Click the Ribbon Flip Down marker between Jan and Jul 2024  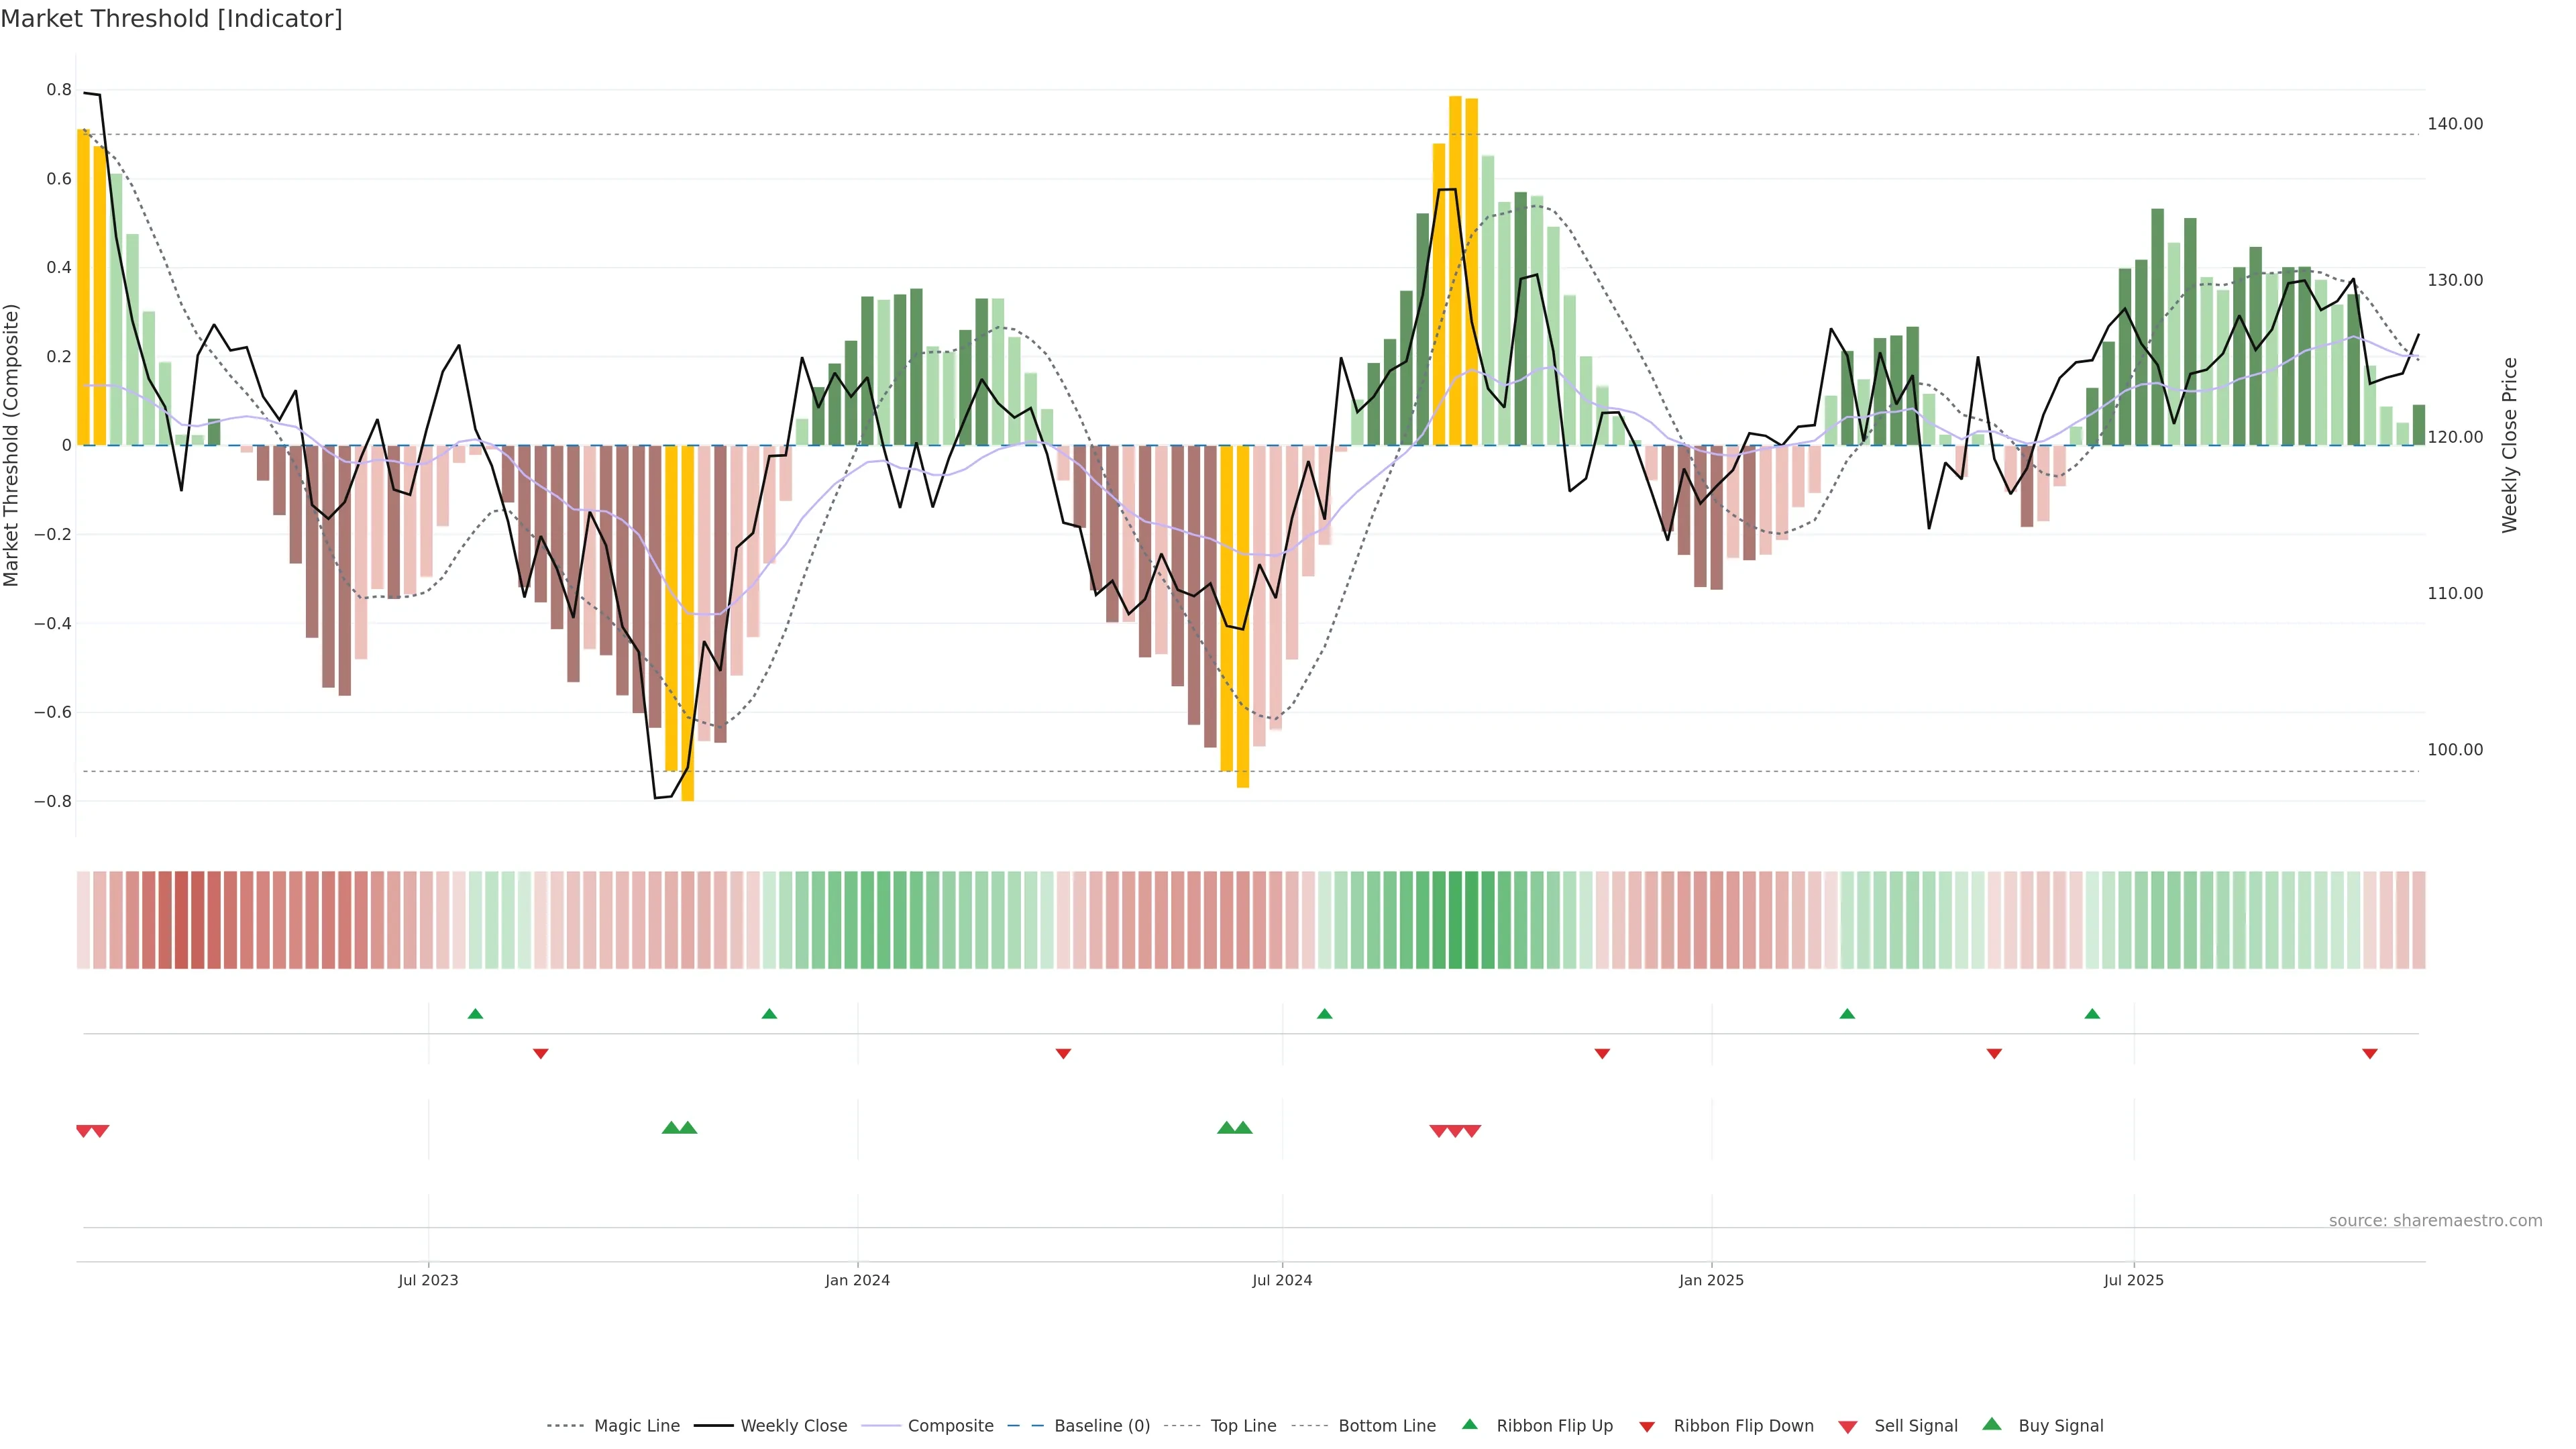tap(1063, 1054)
